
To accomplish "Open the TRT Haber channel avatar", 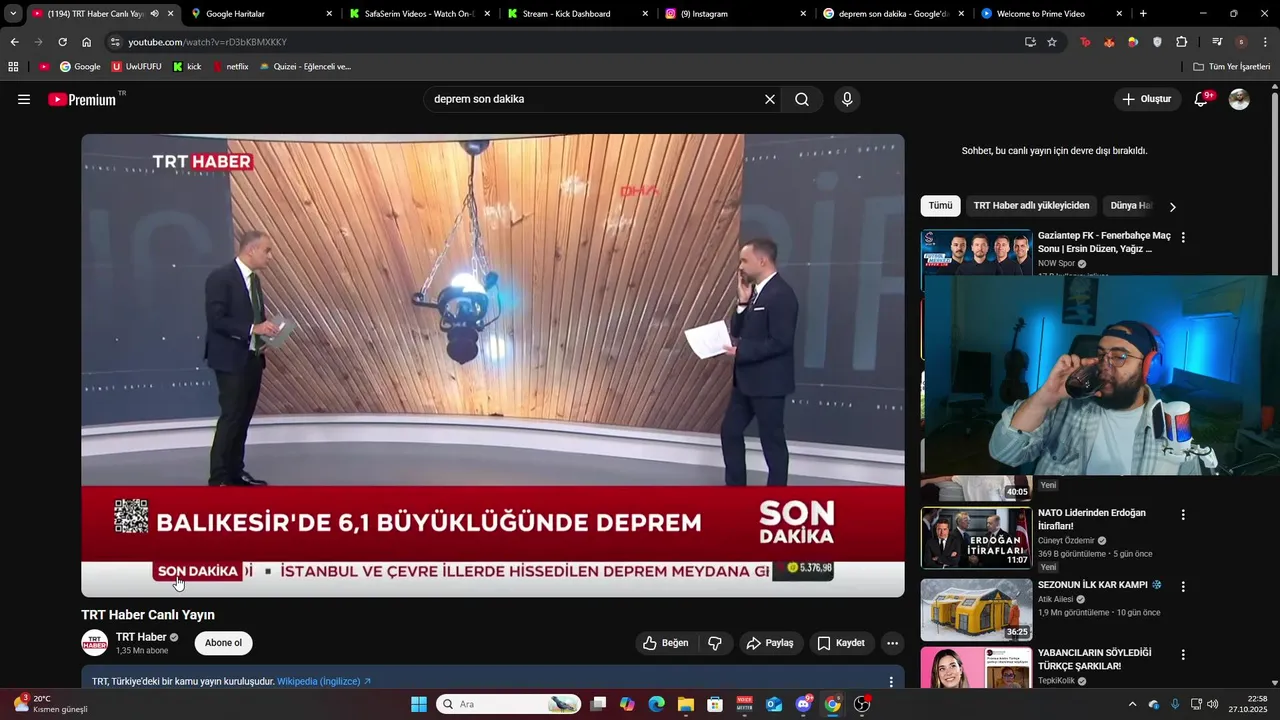I will pyautogui.click(x=94, y=643).
